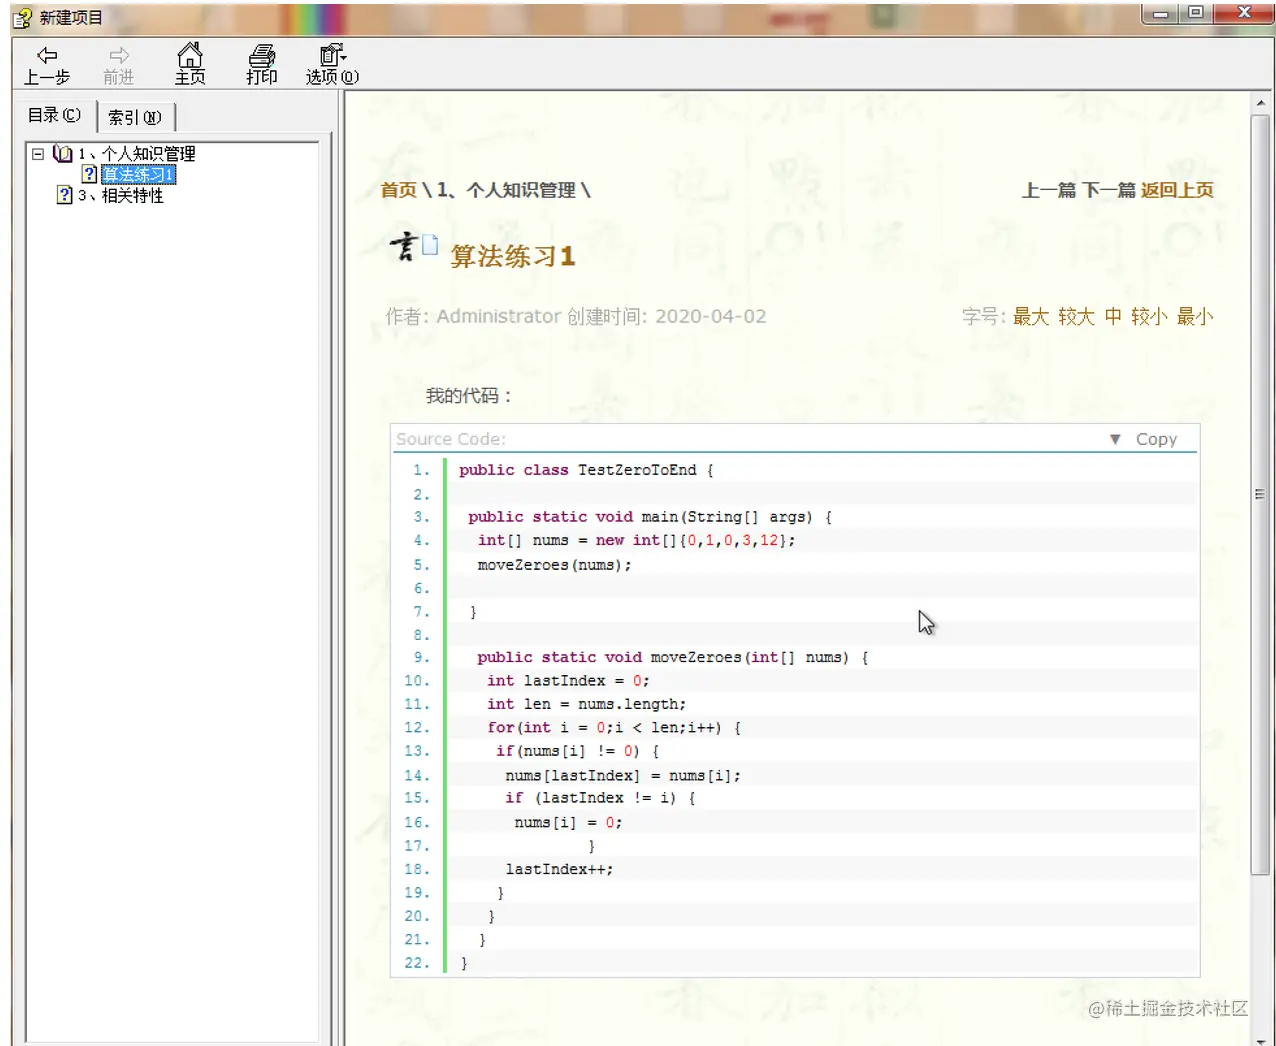This screenshot has height=1046, width=1276.
Task: Click the 我的代码： text
Action: [469, 396]
